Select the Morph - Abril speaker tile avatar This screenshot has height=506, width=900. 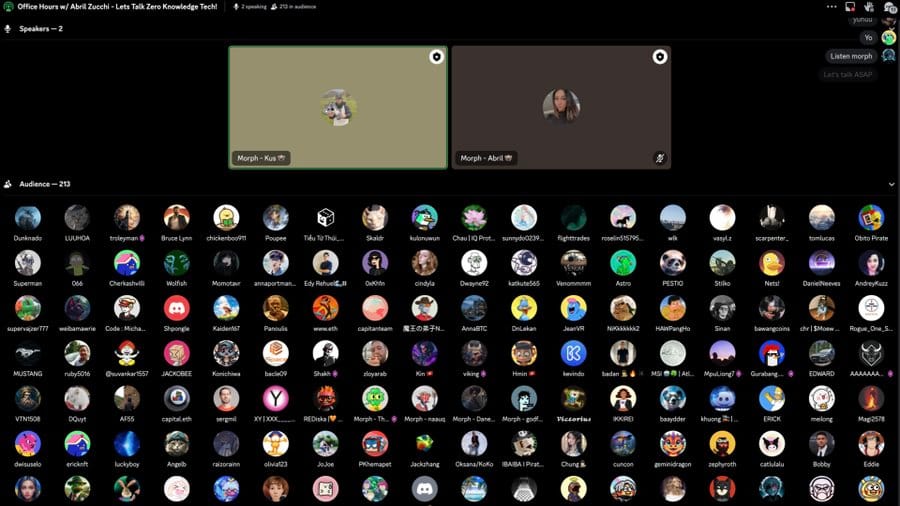pos(561,106)
